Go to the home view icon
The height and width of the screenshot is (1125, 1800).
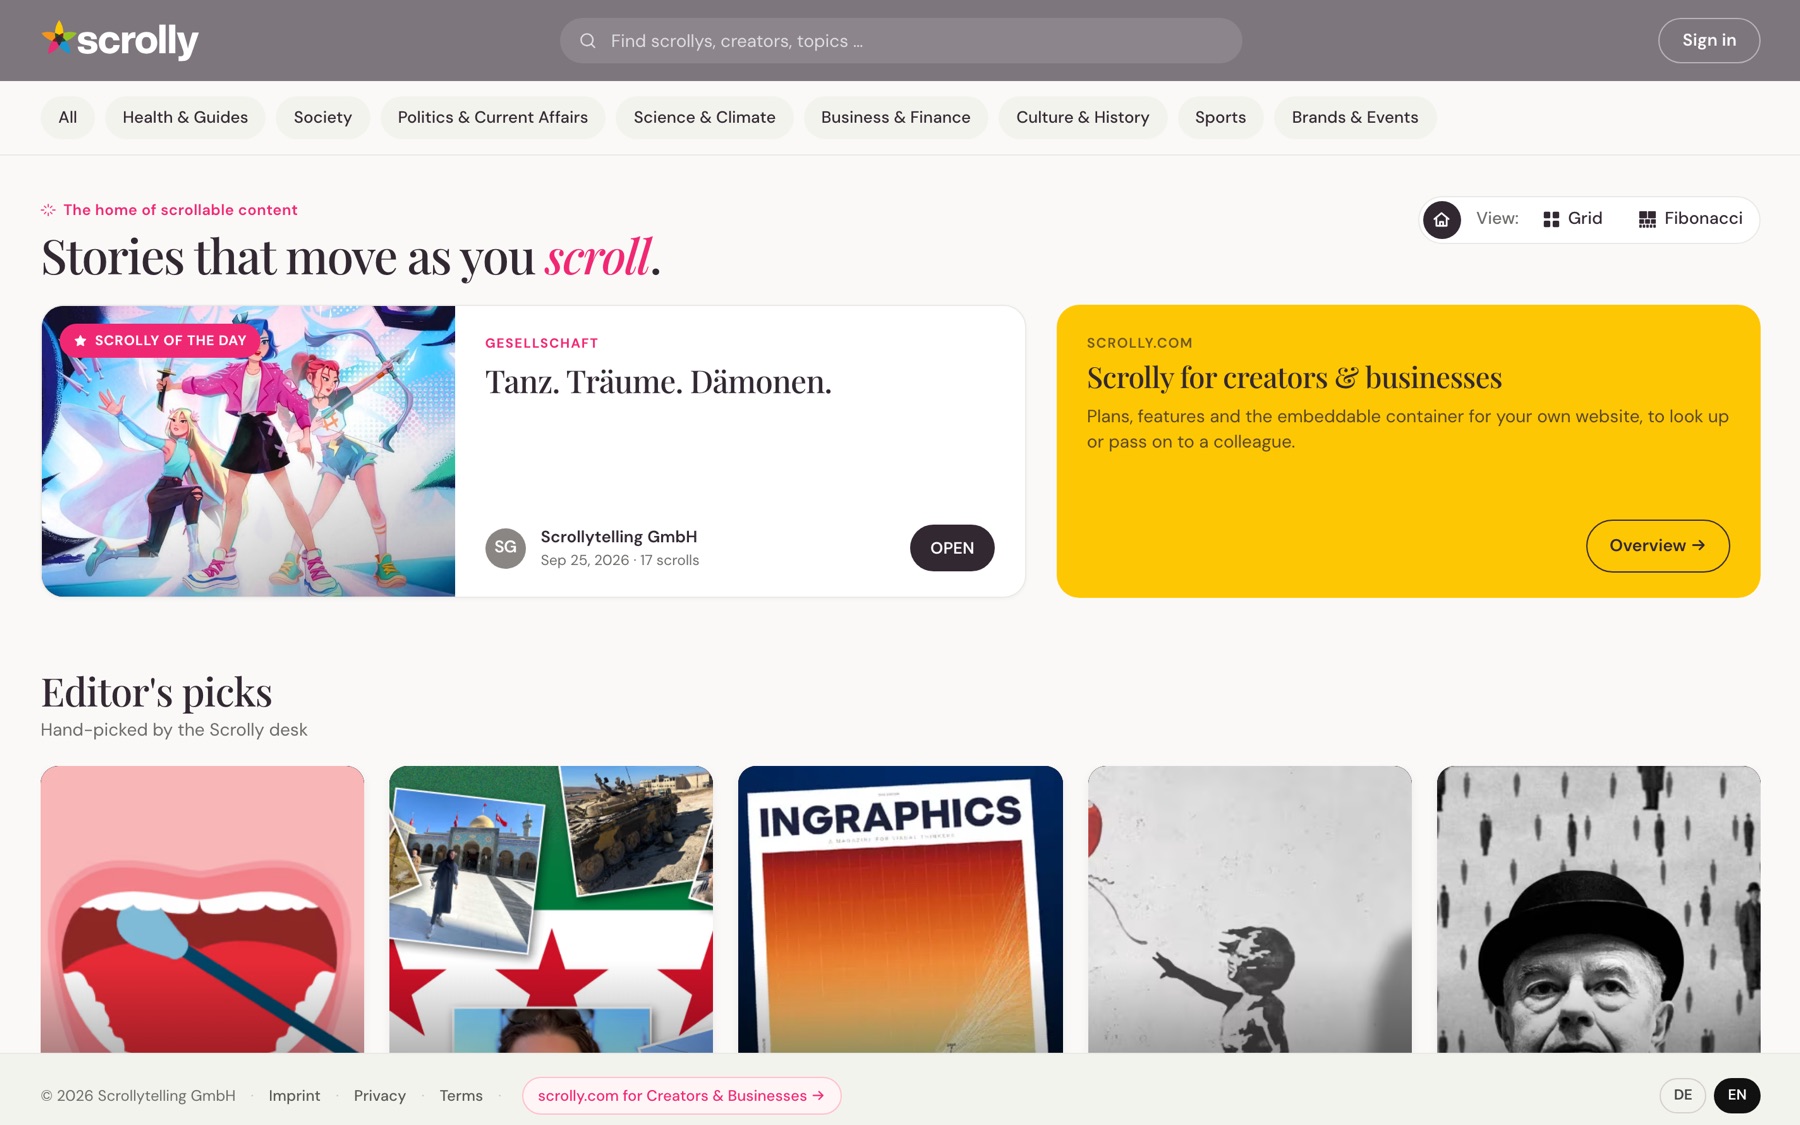pyautogui.click(x=1441, y=219)
